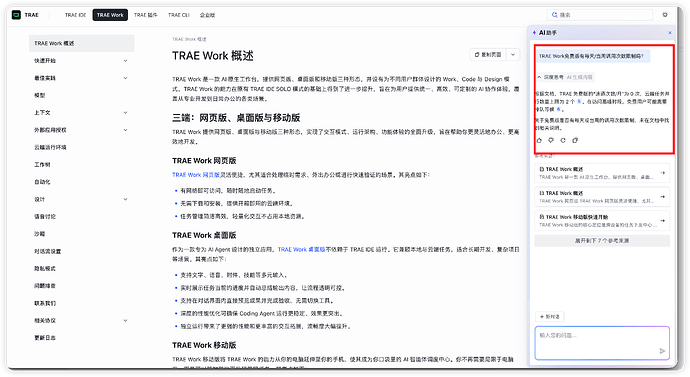
Task: Select the TRAE Work tab
Action: point(110,15)
